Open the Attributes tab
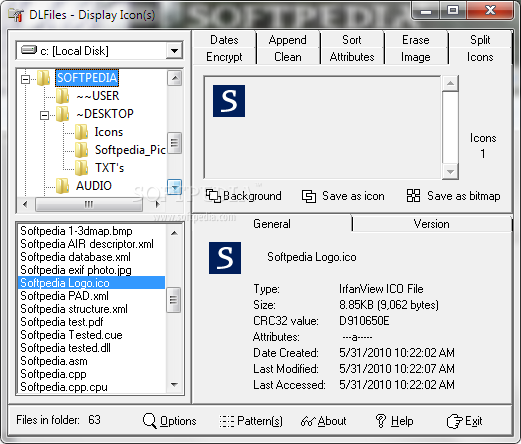The height and width of the screenshot is (444, 521). (x=352, y=57)
